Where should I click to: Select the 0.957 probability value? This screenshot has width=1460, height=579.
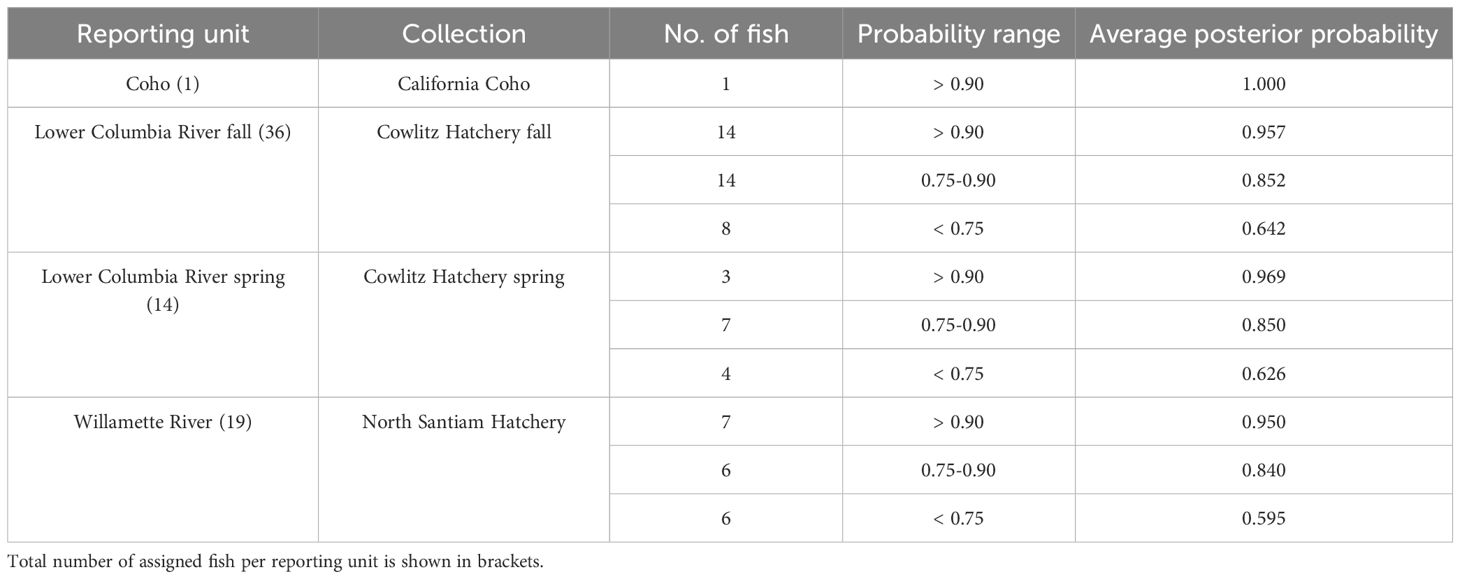pyautogui.click(x=1263, y=132)
